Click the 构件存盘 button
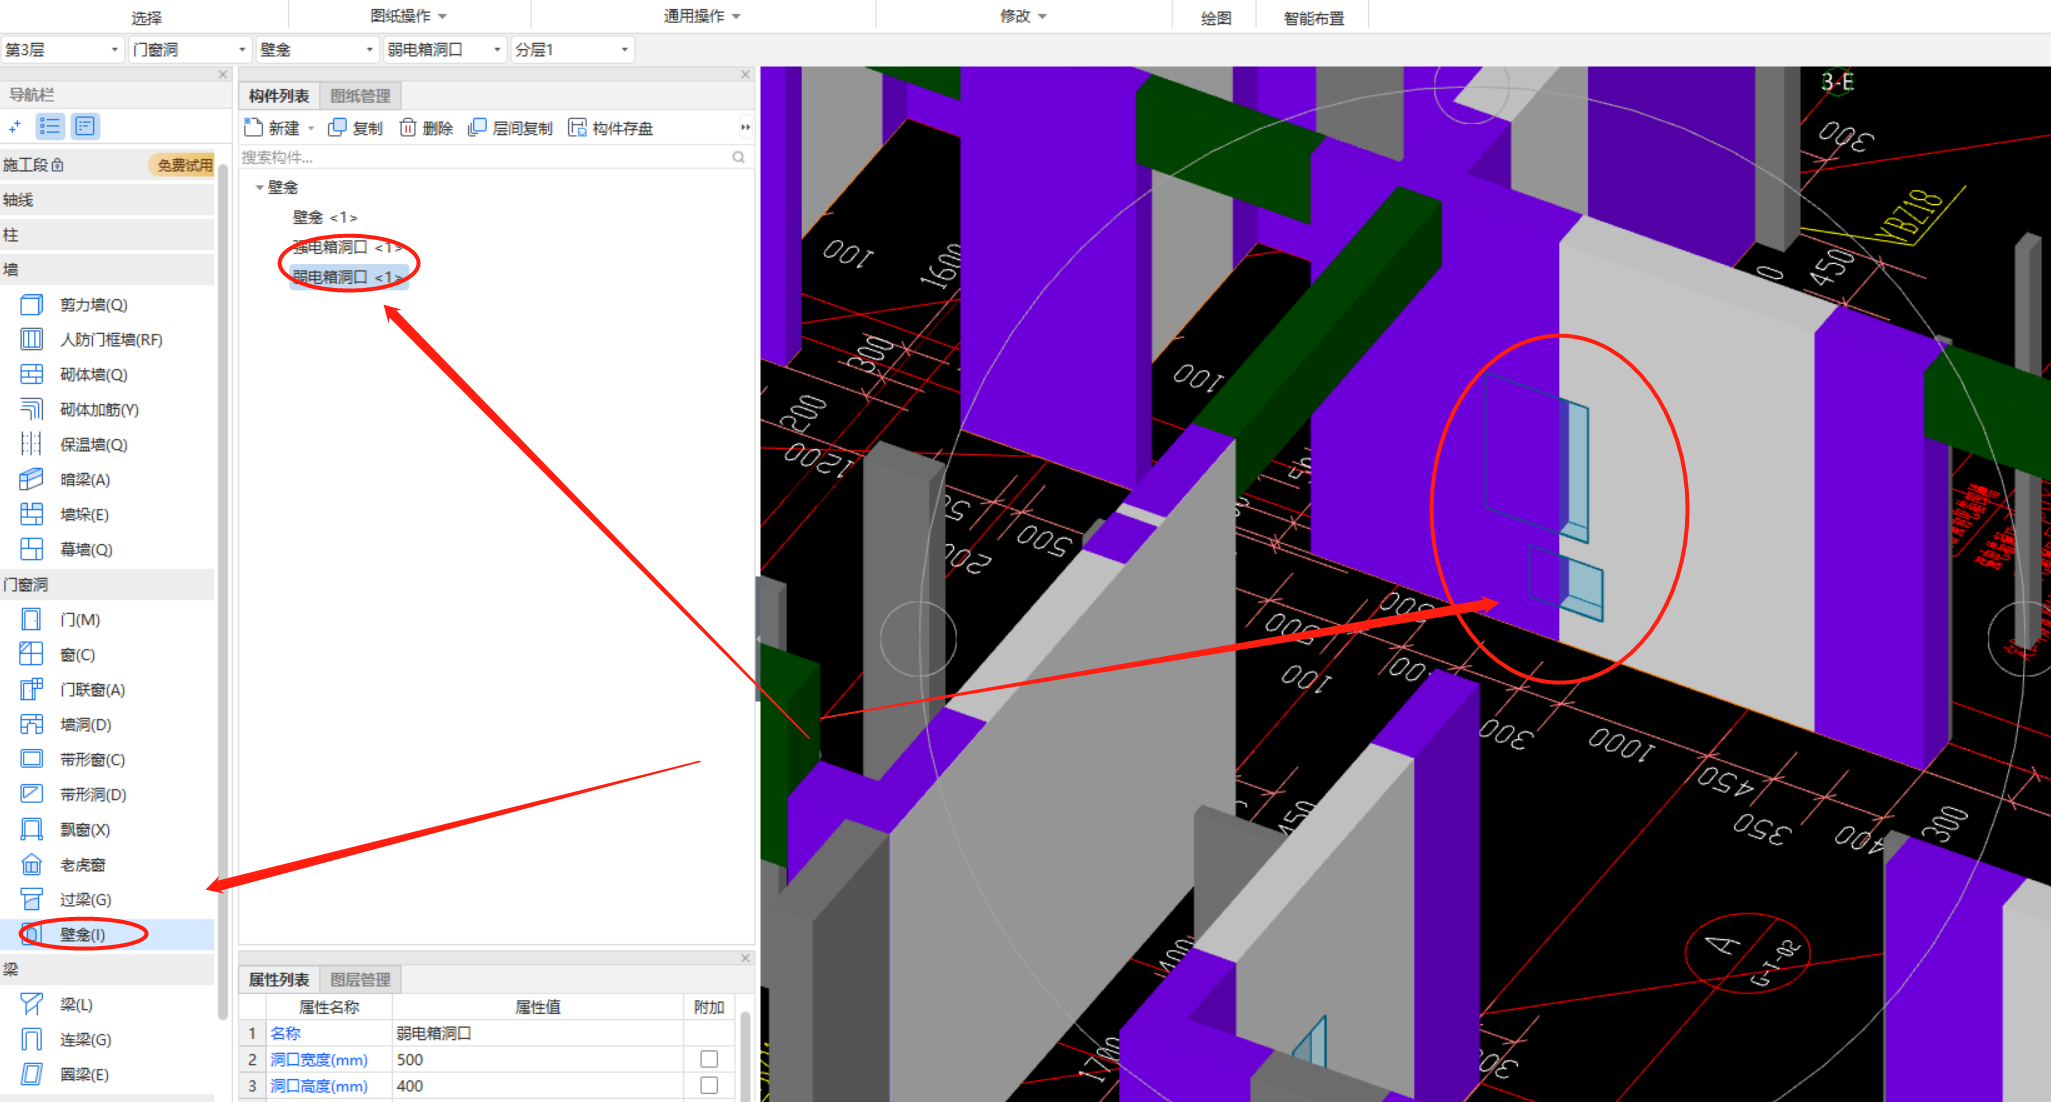Image resolution: width=2051 pixels, height=1102 pixels. [610, 128]
